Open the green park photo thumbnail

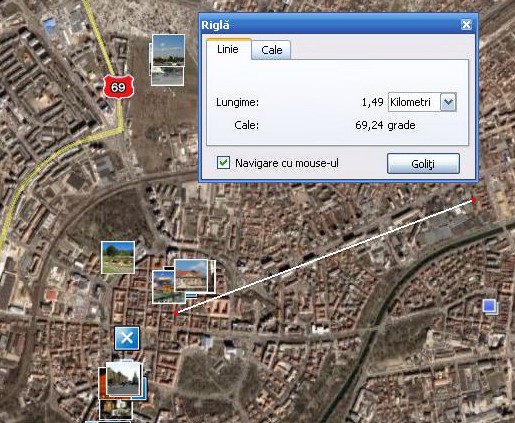pos(118,257)
